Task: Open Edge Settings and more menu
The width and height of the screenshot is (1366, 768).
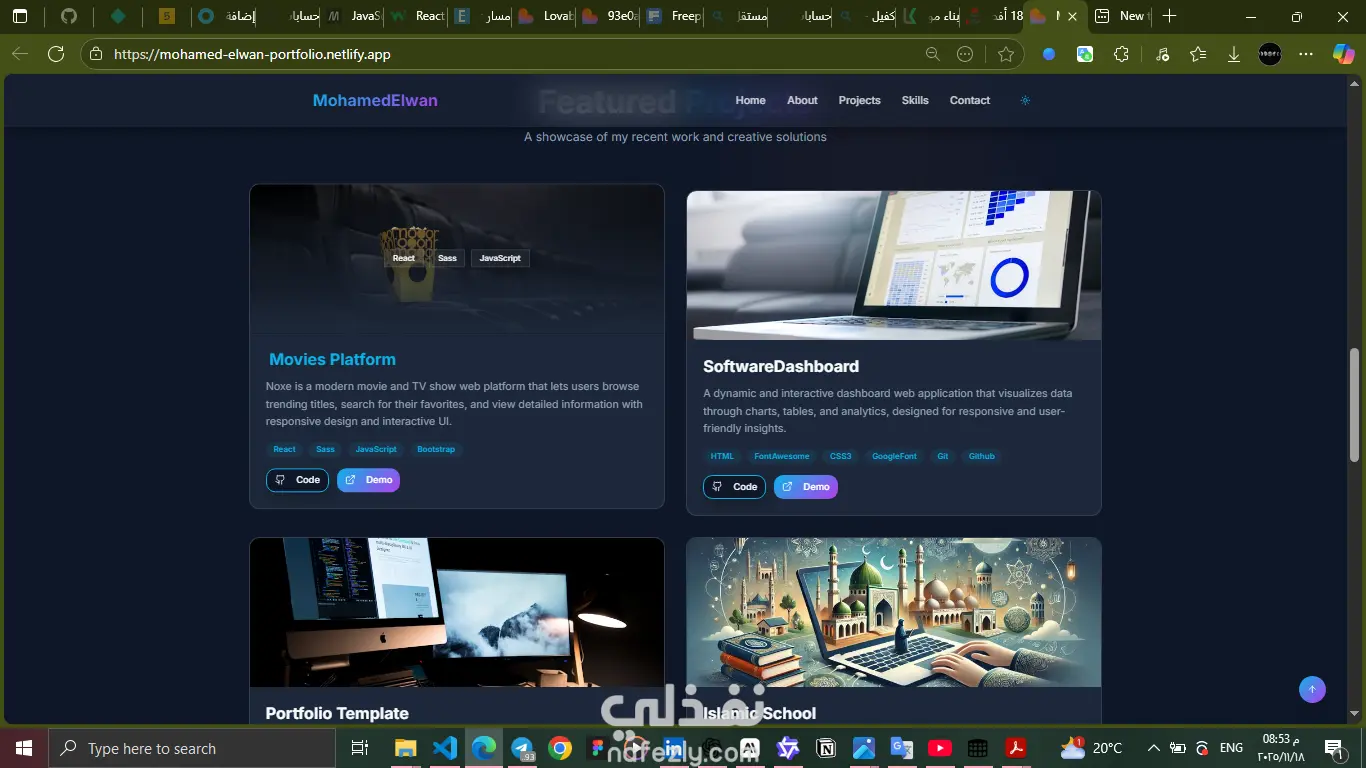Action: tap(1306, 54)
